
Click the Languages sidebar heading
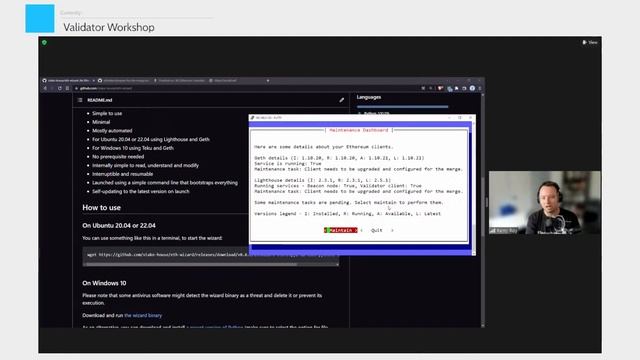click(369, 97)
